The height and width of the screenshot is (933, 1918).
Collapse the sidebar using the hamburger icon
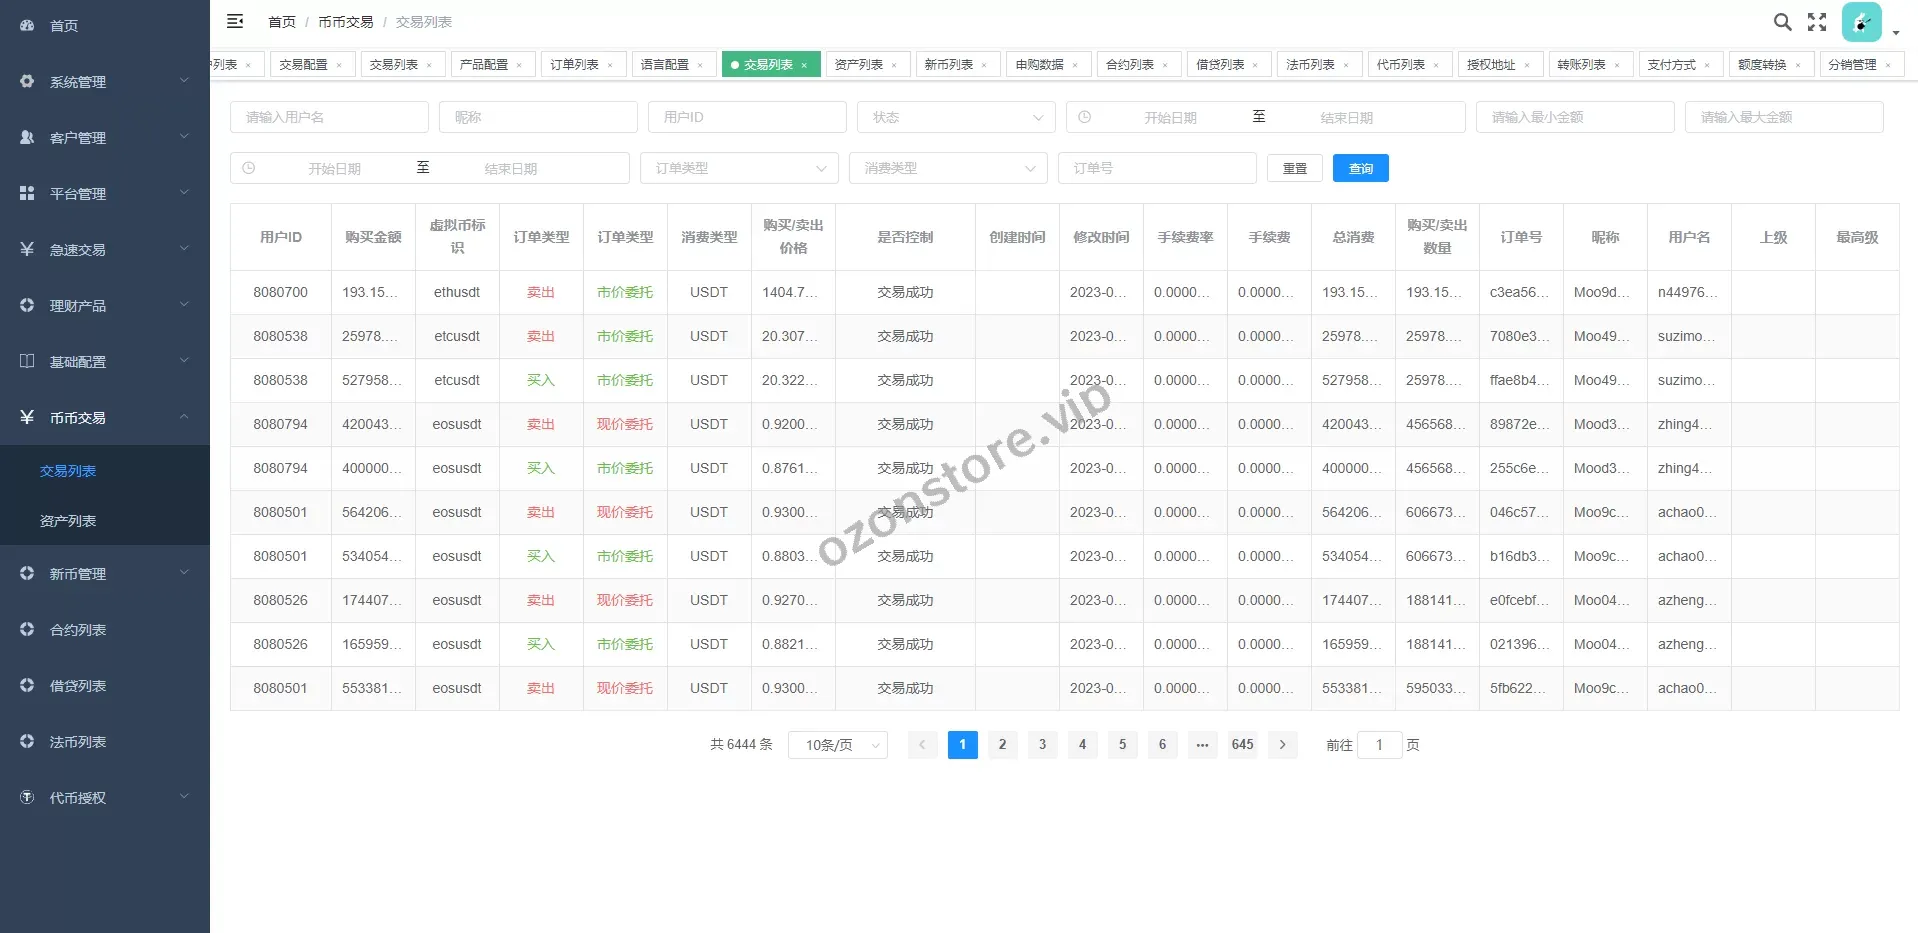235,21
